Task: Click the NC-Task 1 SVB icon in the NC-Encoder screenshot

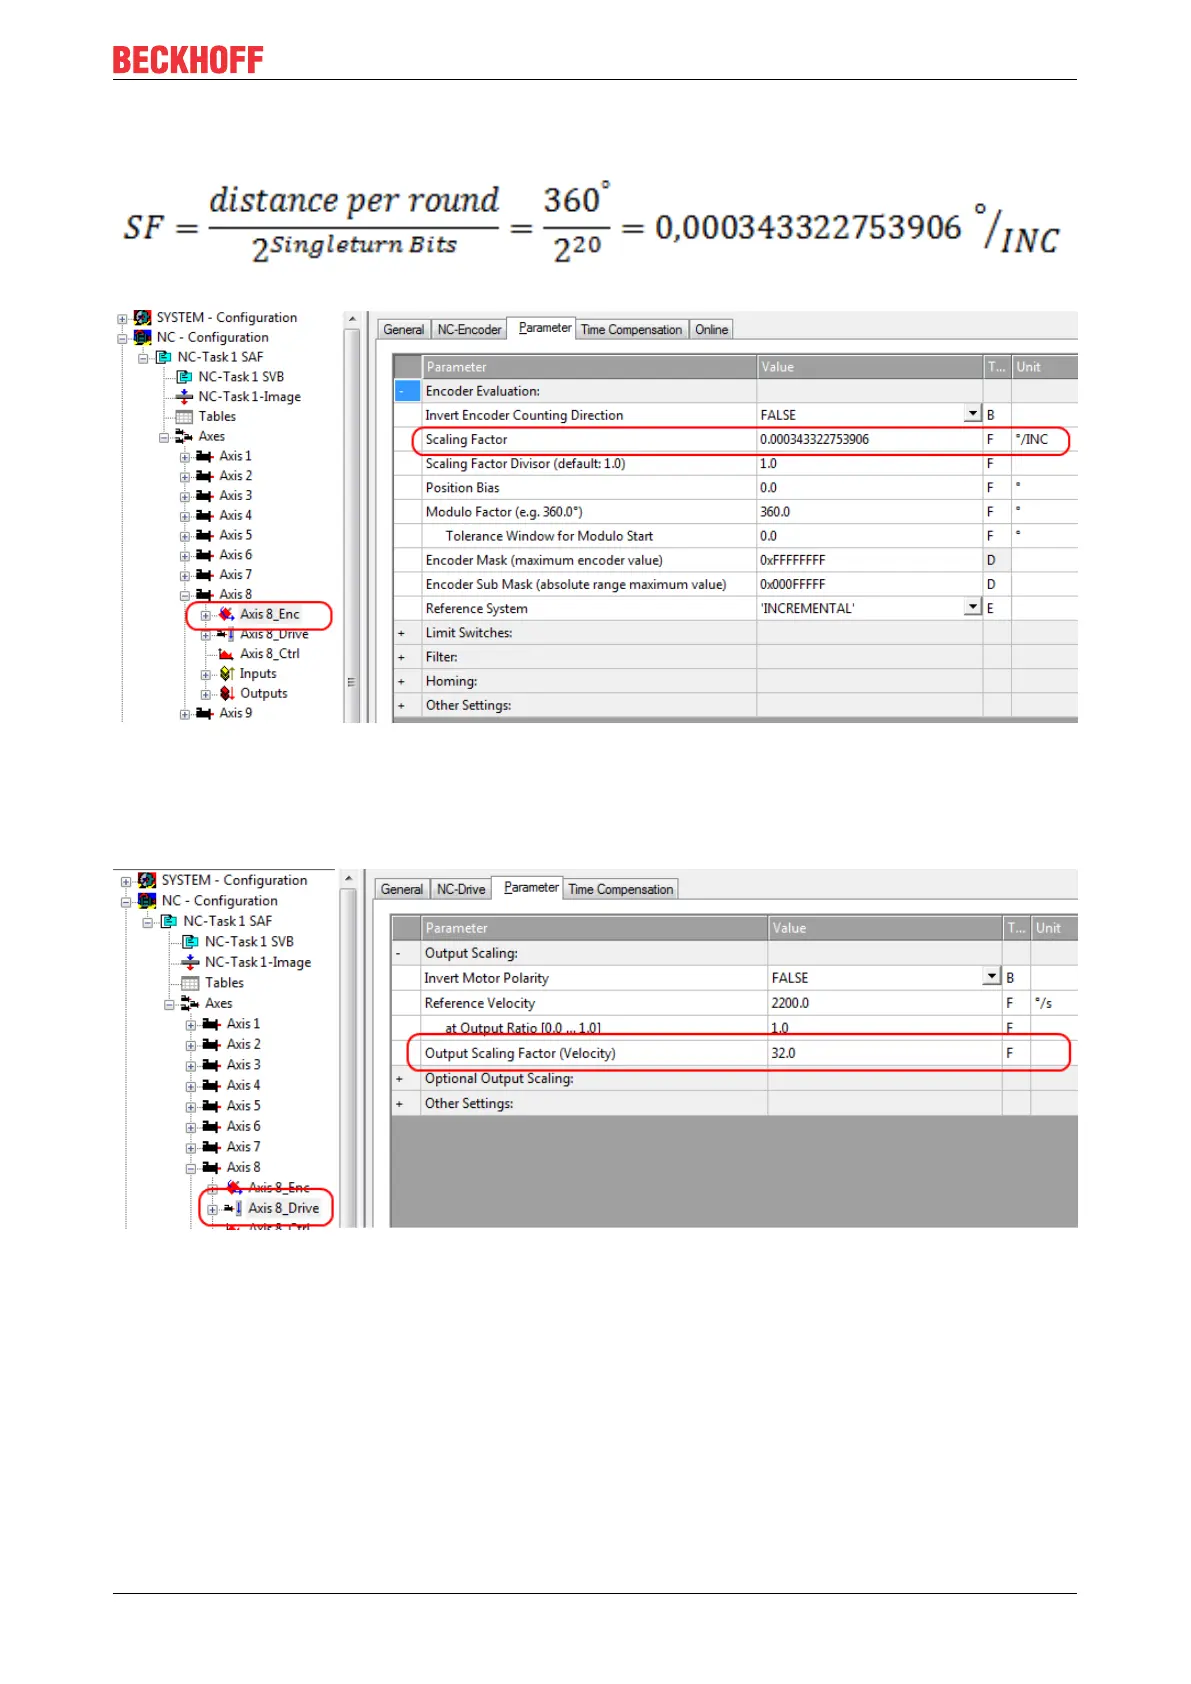Action: click(x=184, y=377)
